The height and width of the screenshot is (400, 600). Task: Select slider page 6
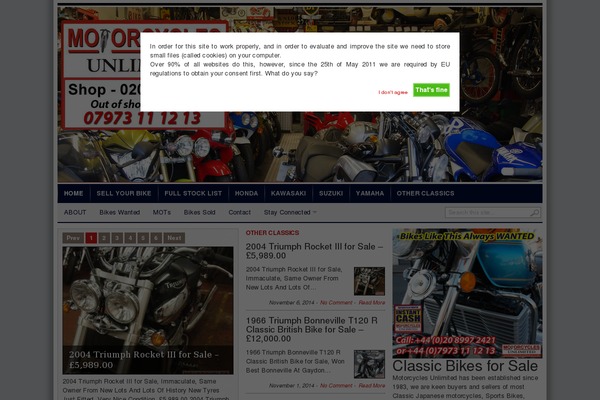(x=156, y=238)
